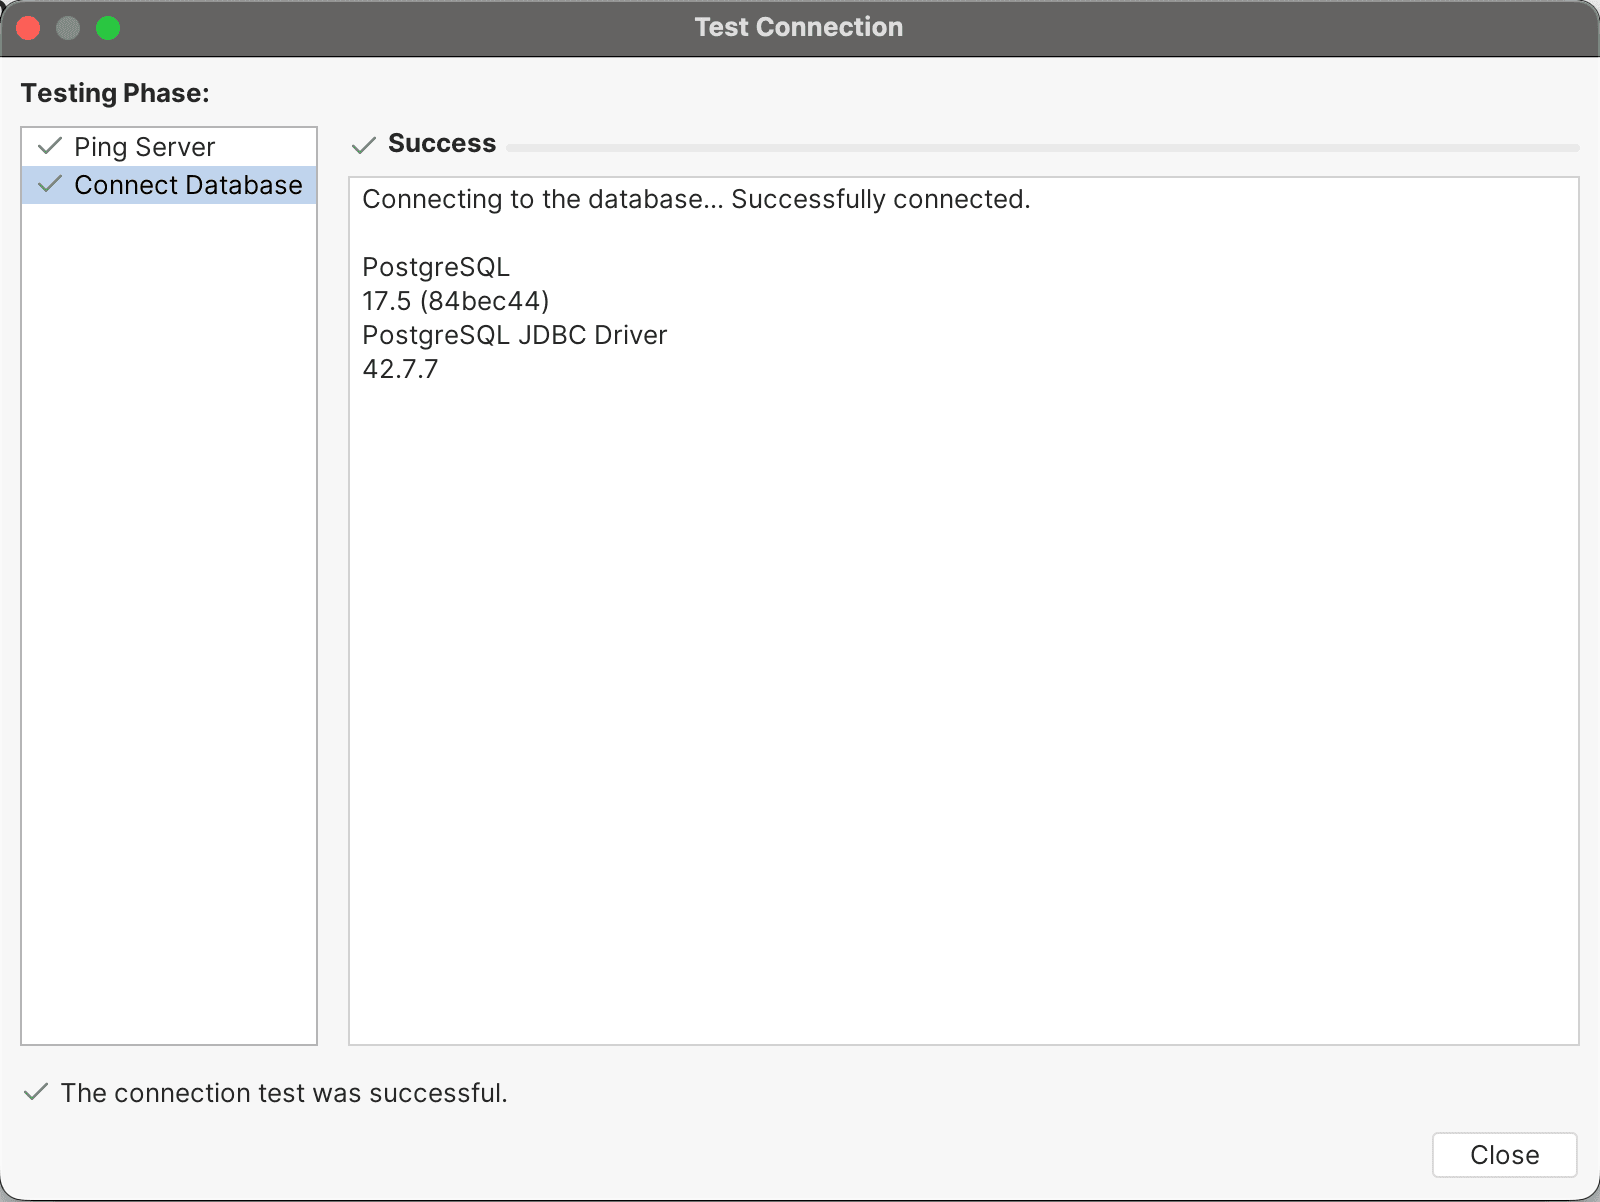Click the Test Connection title bar
1600x1202 pixels.
pos(798,27)
